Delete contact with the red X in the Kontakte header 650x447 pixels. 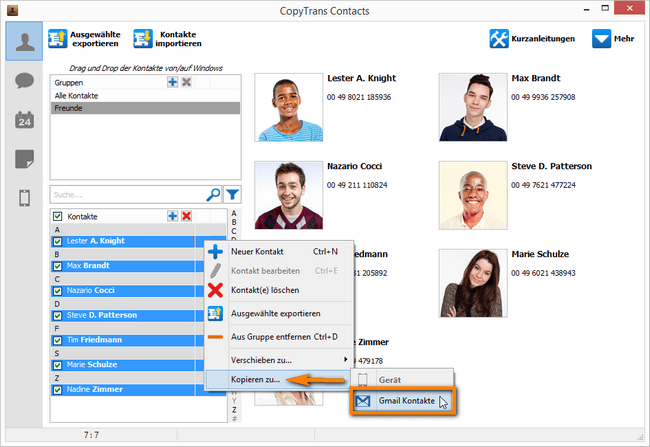tap(187, 216)
